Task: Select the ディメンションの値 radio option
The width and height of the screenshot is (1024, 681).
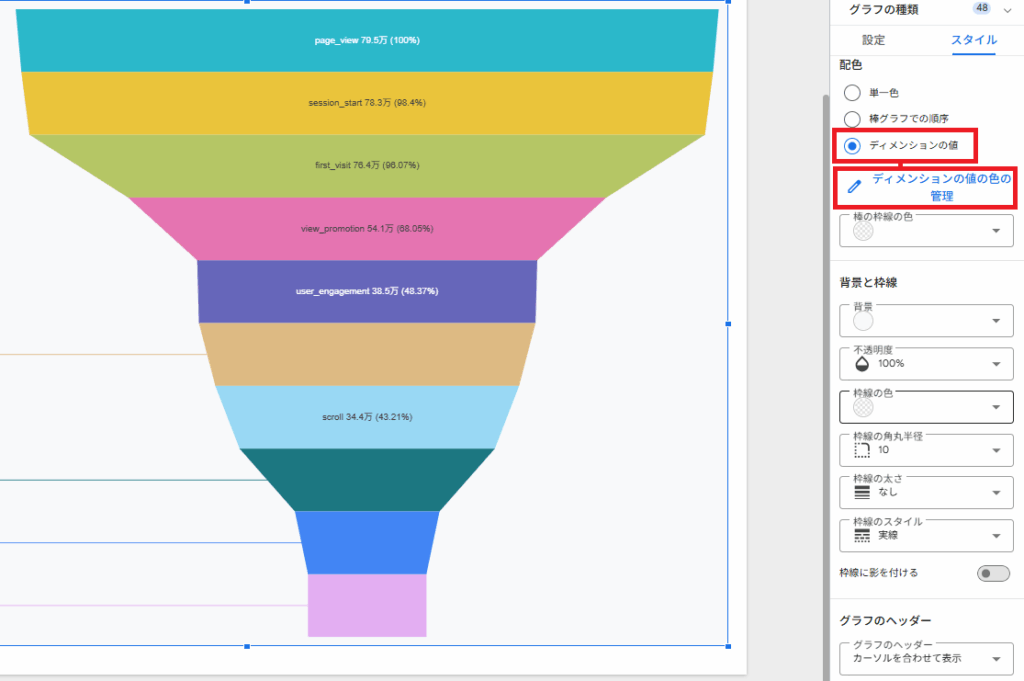Action: [x=852, y=146]
